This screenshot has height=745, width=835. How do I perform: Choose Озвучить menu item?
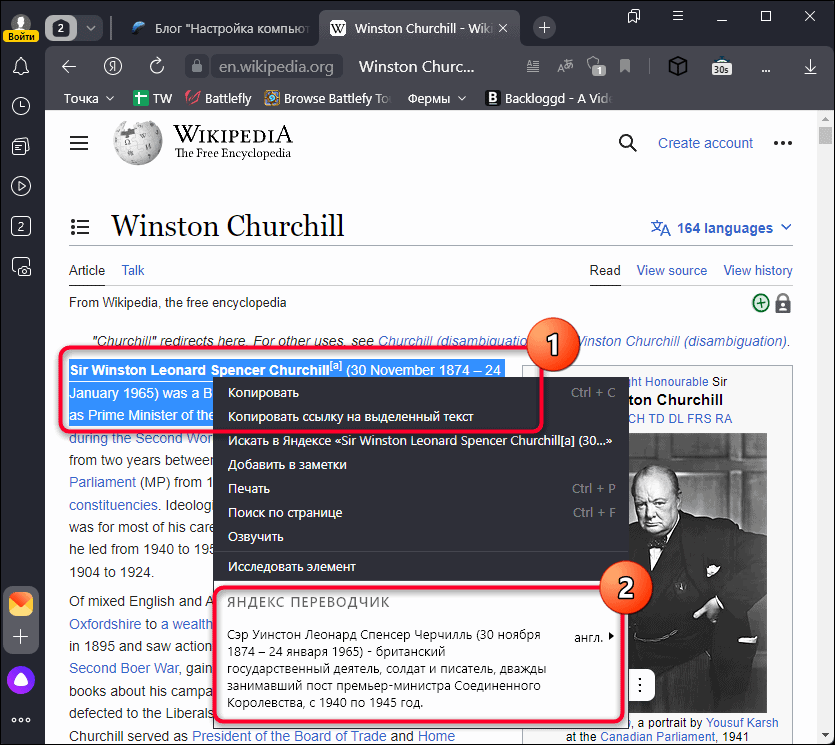pyautogui.click(x=421, y=537)
